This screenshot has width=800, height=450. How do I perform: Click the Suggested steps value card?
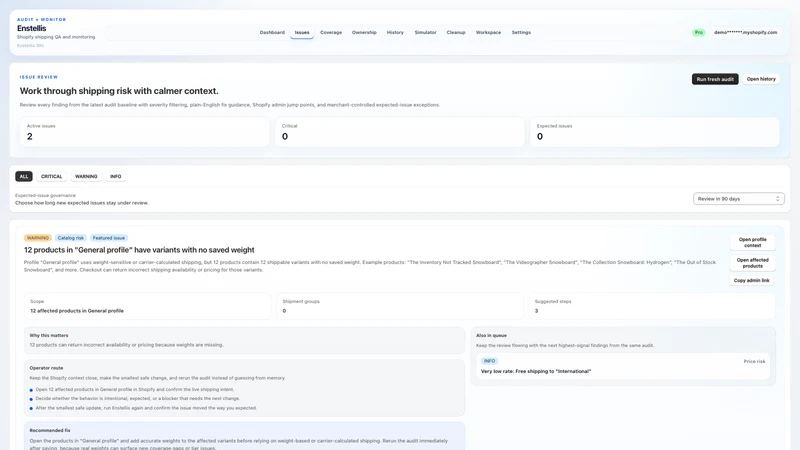coord(652,306)
